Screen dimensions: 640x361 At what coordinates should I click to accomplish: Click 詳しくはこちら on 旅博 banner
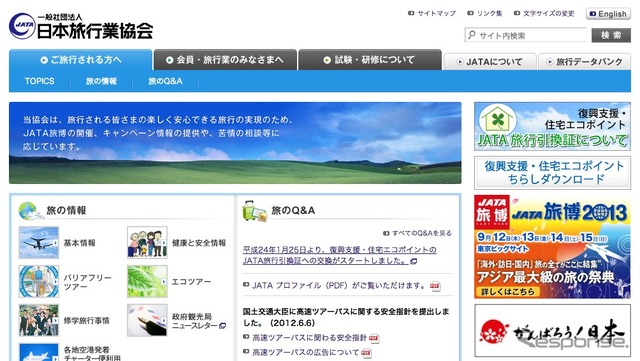click(x=507, y=292)
